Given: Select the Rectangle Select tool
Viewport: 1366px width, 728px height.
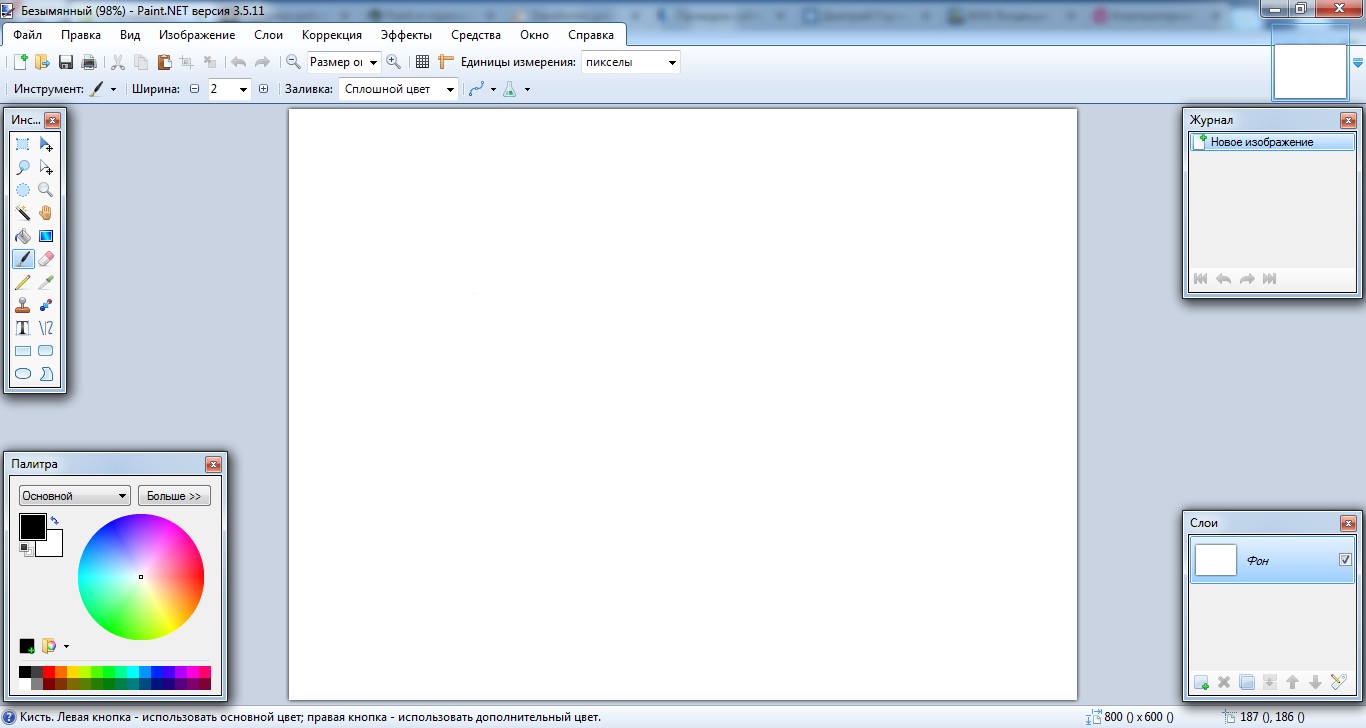Looking at the screenshot, I should coord(22,145).
